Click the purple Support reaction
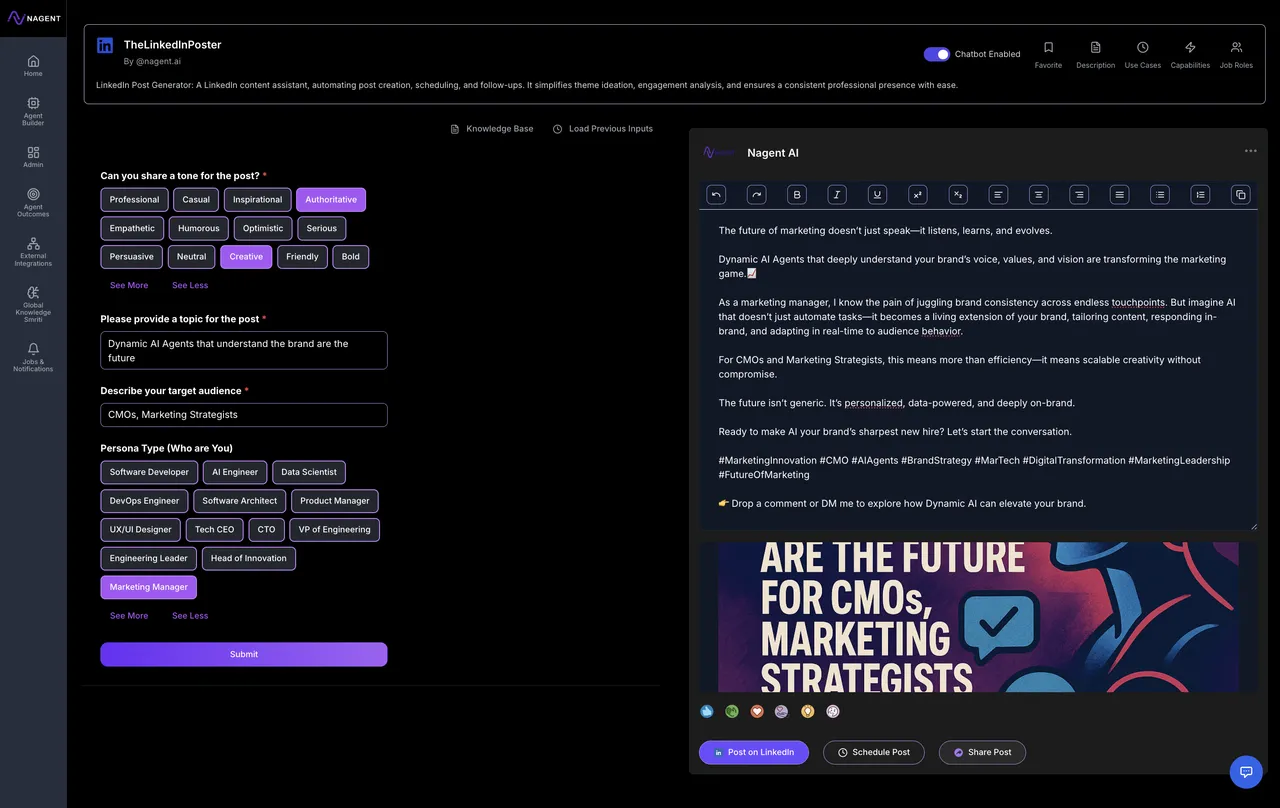 782,712
